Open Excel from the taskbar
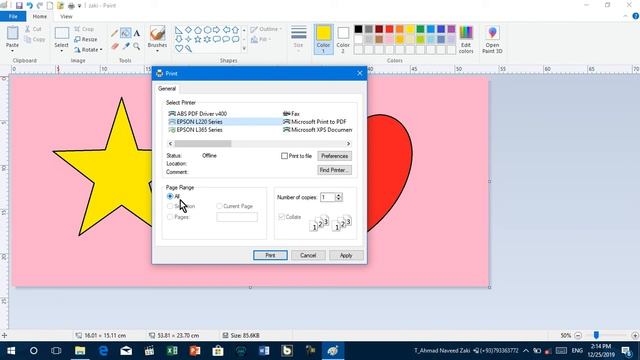 pyautogui.click(x=172, y=351)
